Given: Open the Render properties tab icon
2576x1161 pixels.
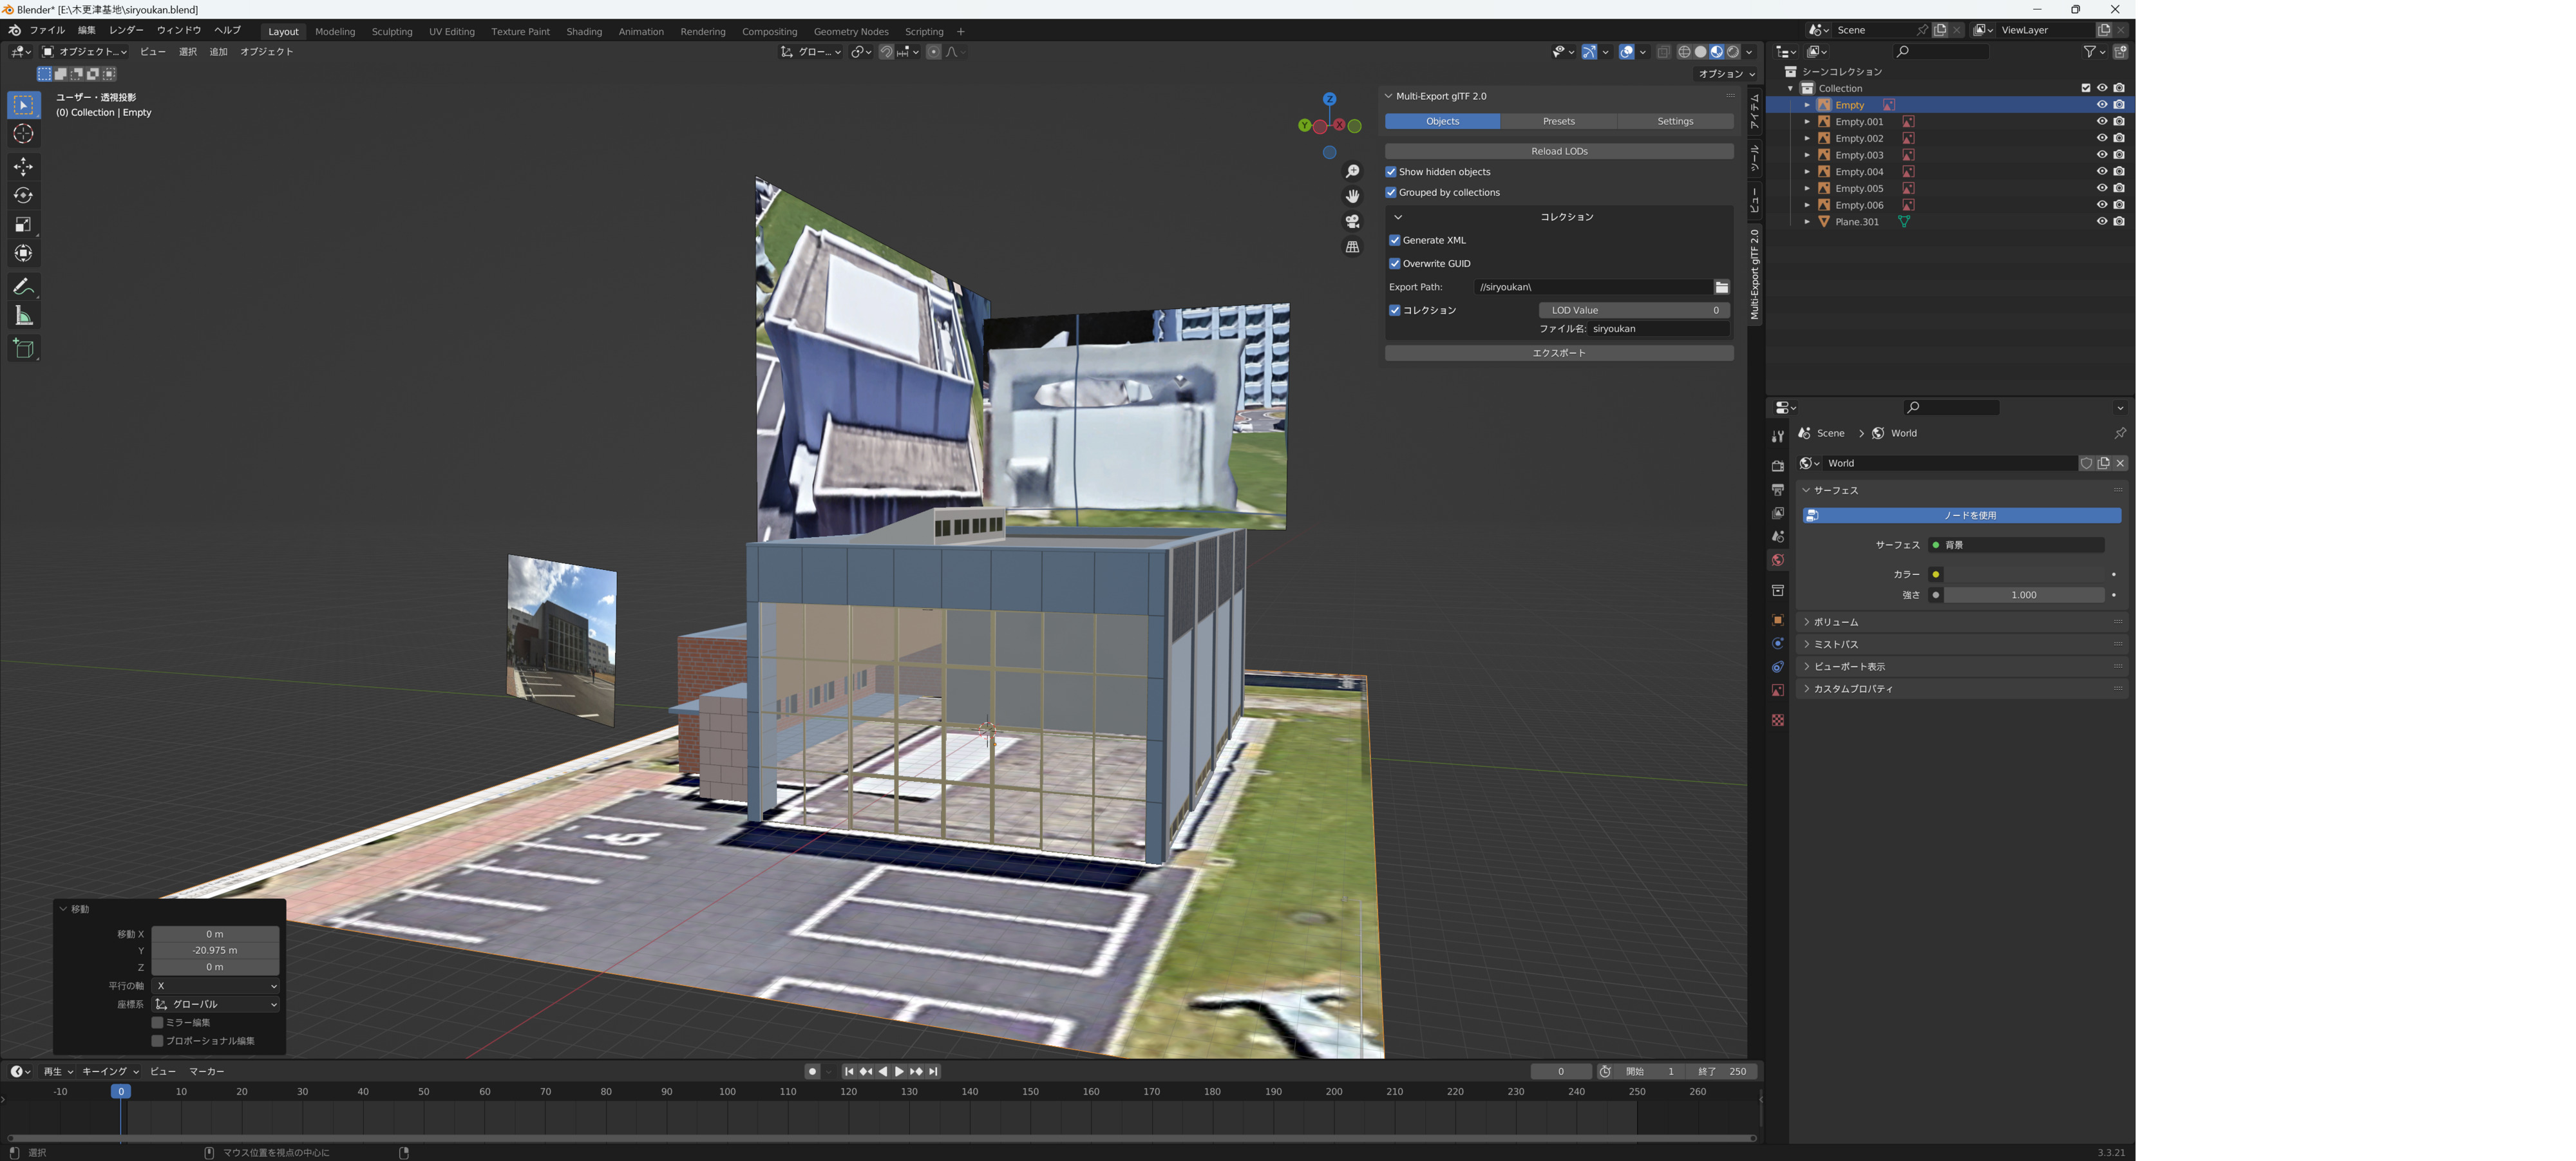Looking at the screenshot, I should 1777,466.
